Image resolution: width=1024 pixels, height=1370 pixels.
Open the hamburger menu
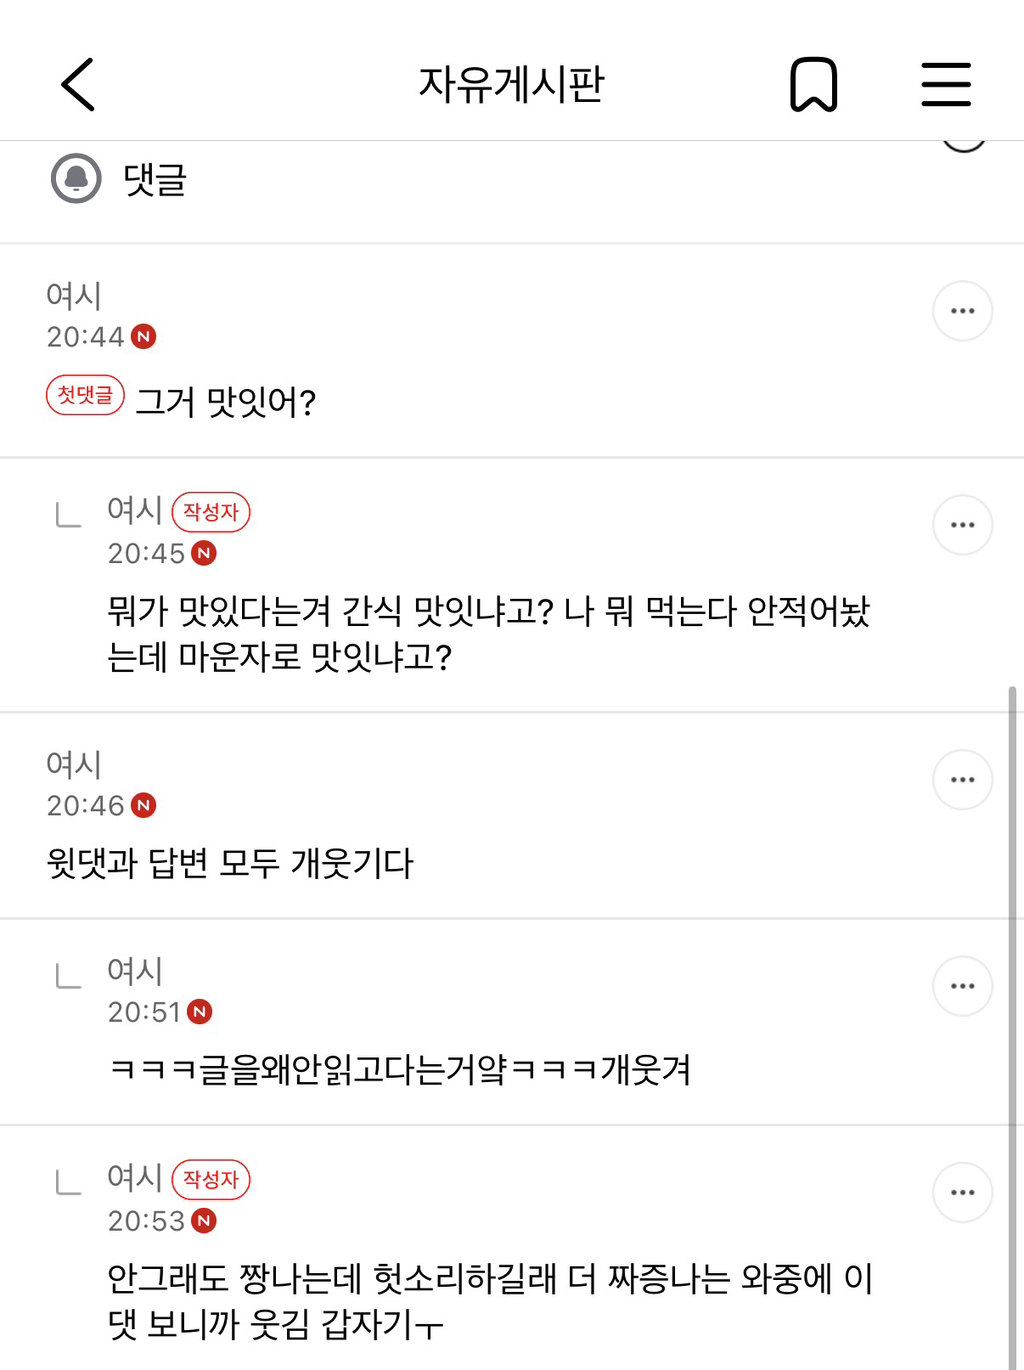(945, 84)
